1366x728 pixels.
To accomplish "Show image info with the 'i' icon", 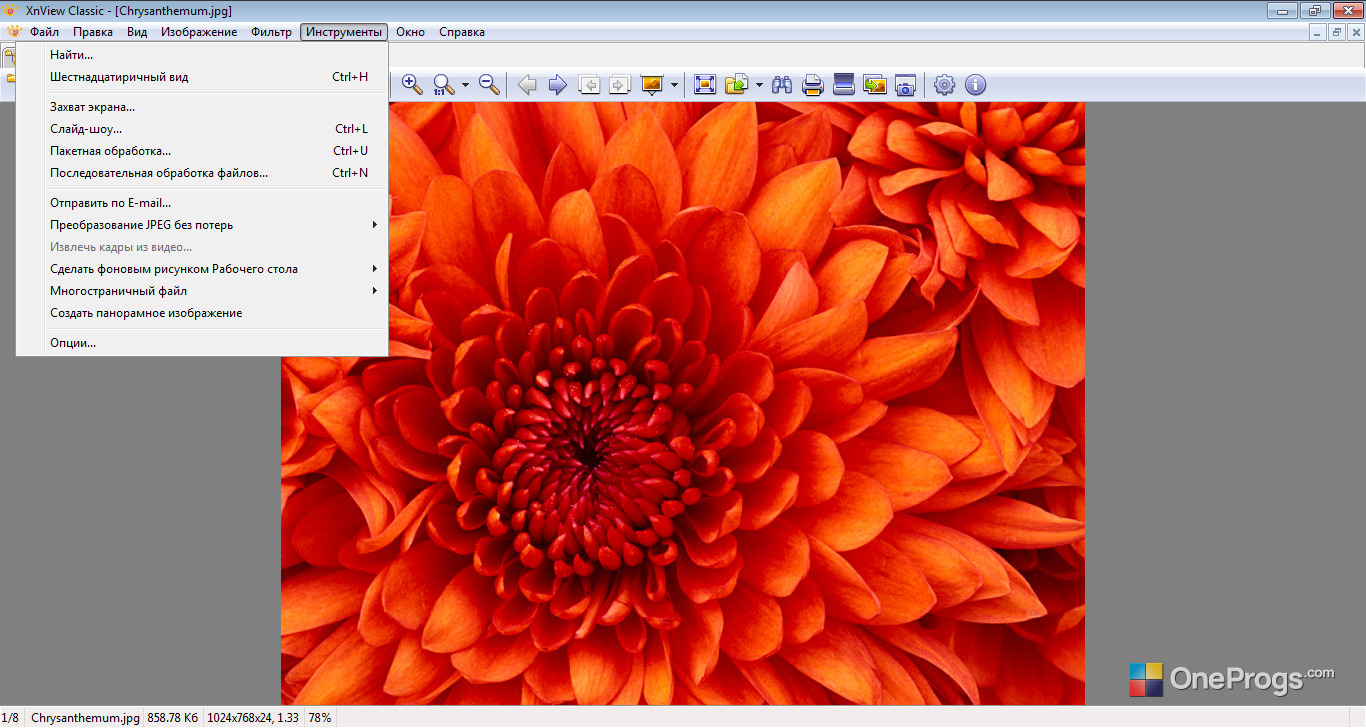I will (976, 85).
